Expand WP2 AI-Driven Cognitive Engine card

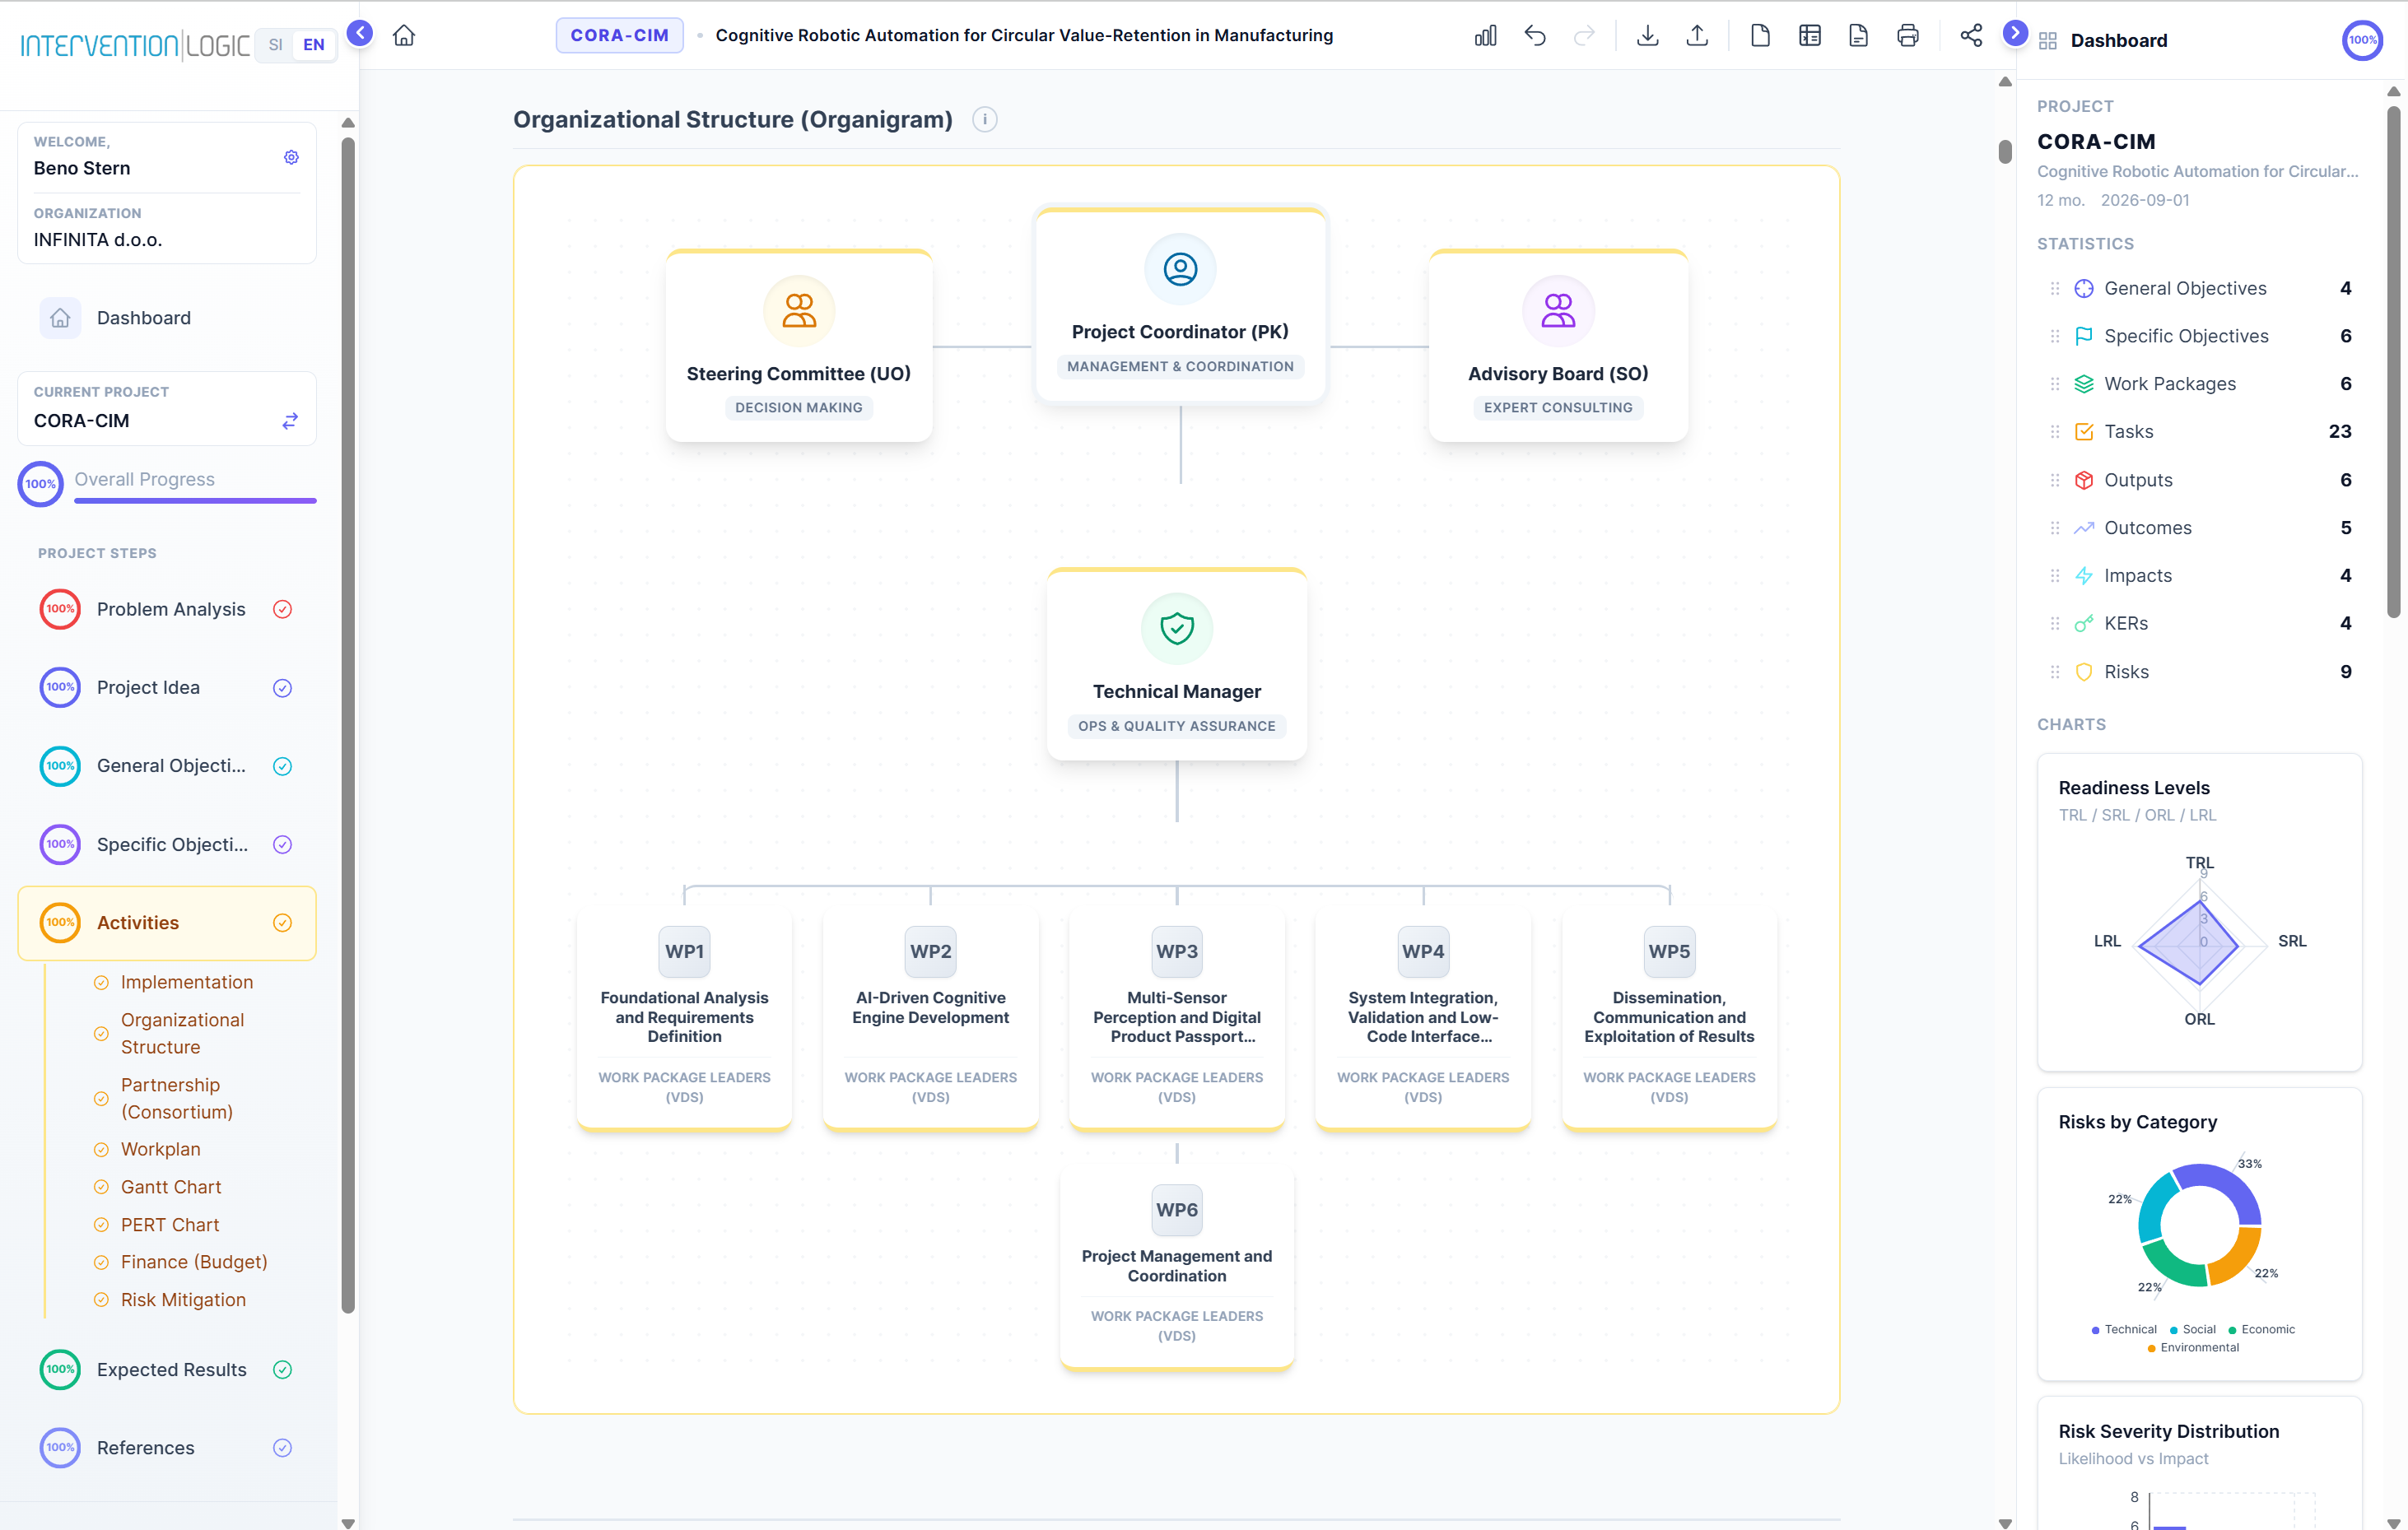(931, 1018)
